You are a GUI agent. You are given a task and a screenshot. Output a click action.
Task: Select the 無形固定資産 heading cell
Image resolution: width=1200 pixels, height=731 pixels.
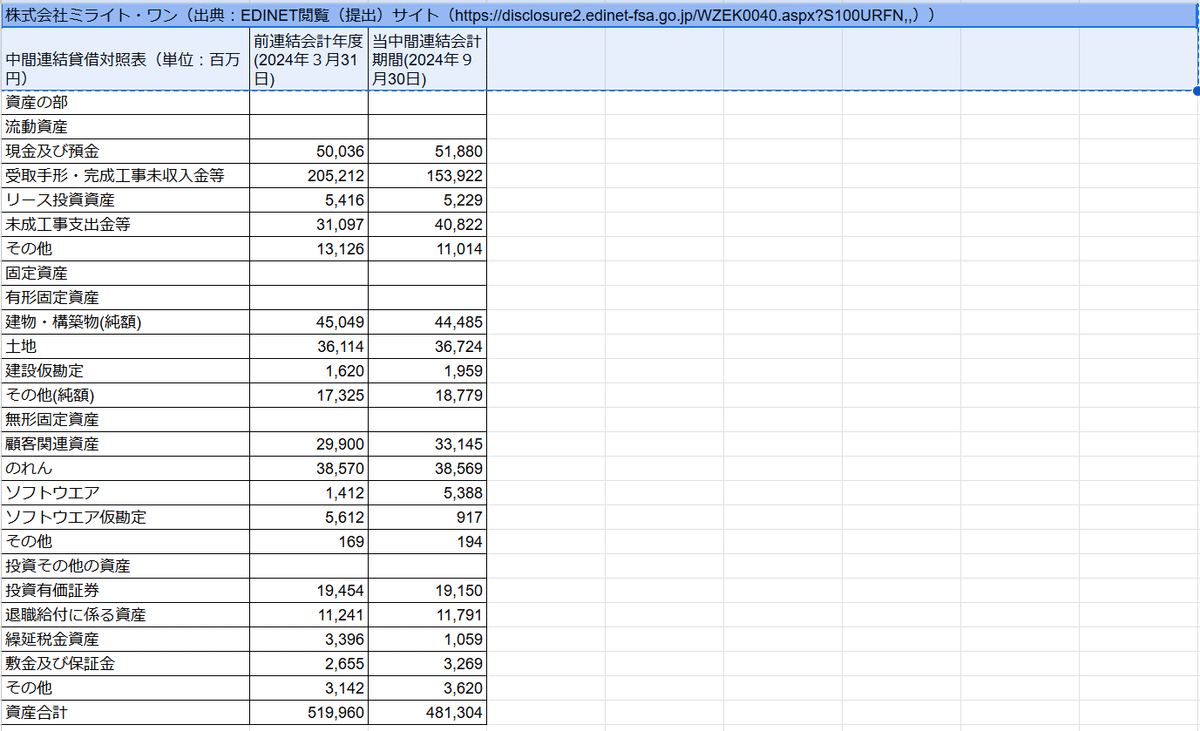click(126, 419)
